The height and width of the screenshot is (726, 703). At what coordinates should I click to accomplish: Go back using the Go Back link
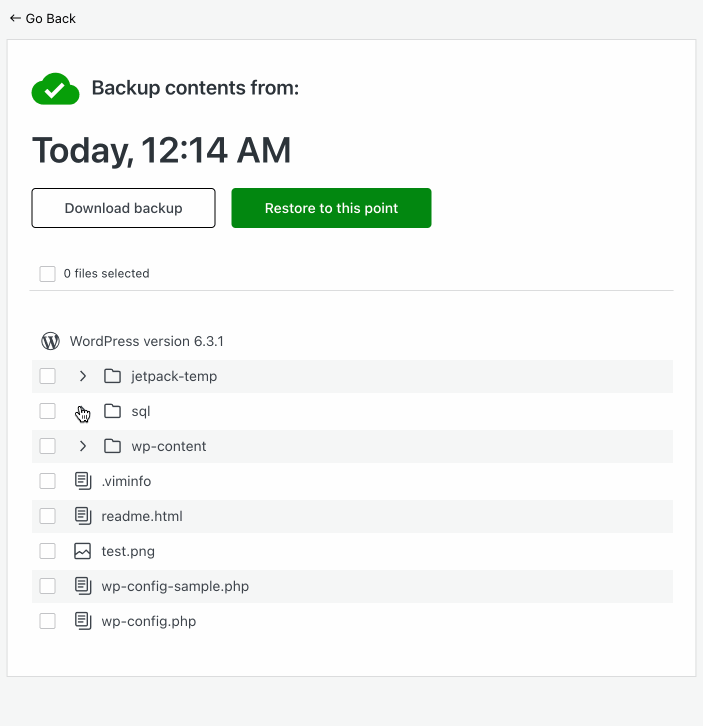[x=42, y=18]
